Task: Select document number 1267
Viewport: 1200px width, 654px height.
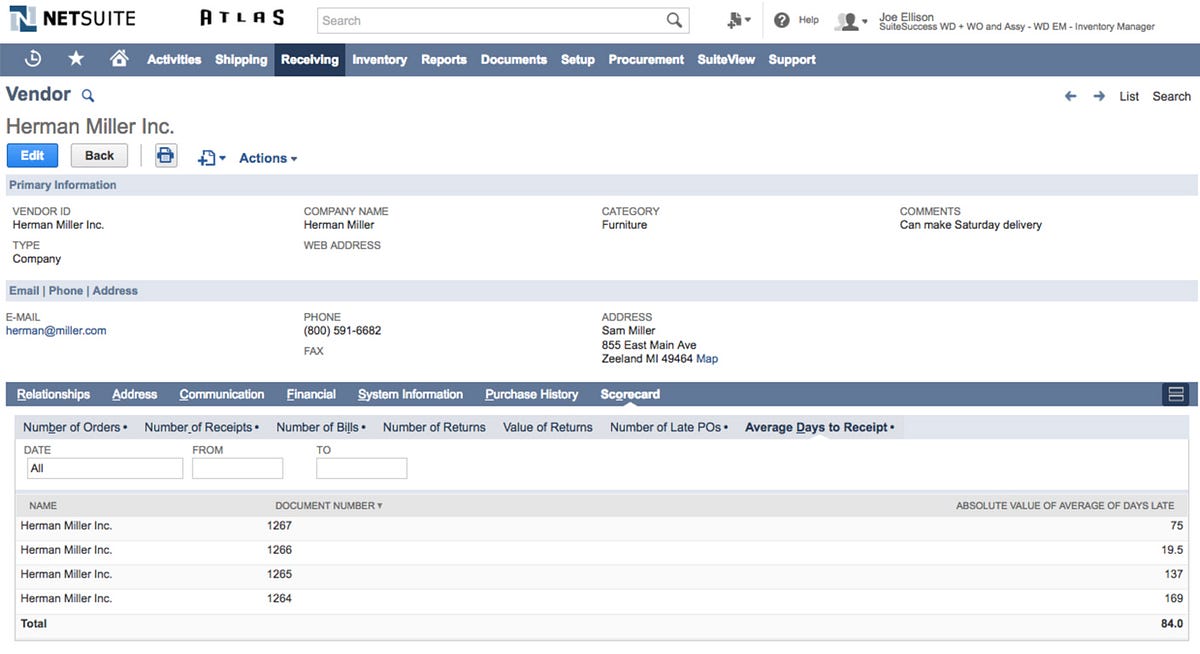Action: click(279, 525)
